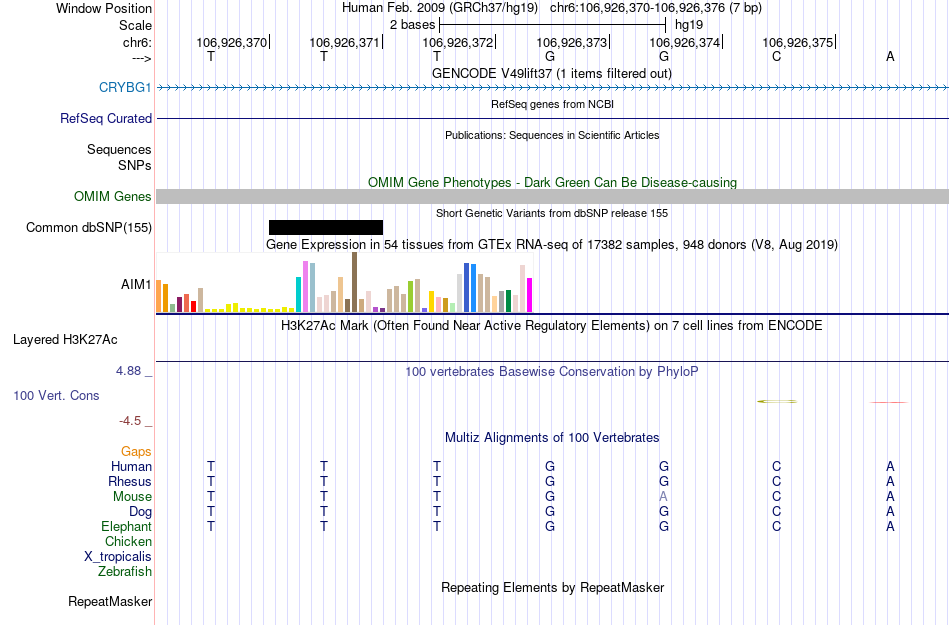This screenshot has width=950, height=625.
Task: Click the Scale track label
Action: coord(135,25)
